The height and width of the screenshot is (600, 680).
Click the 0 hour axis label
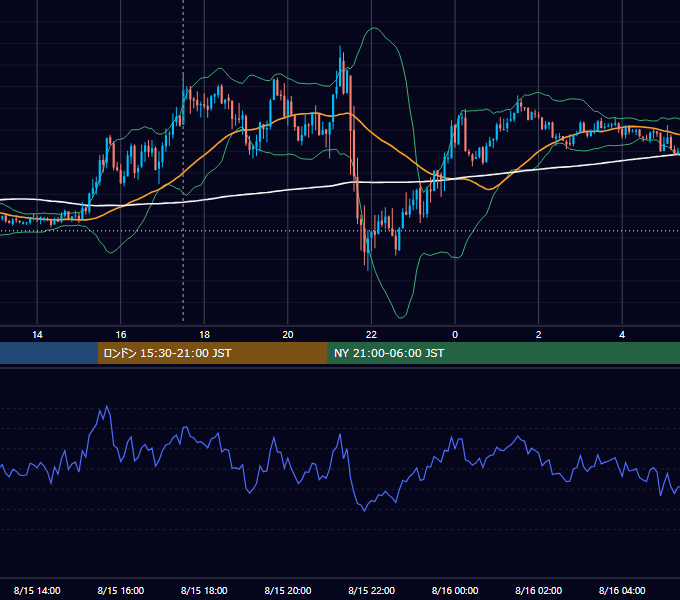(x=455, y=335)
